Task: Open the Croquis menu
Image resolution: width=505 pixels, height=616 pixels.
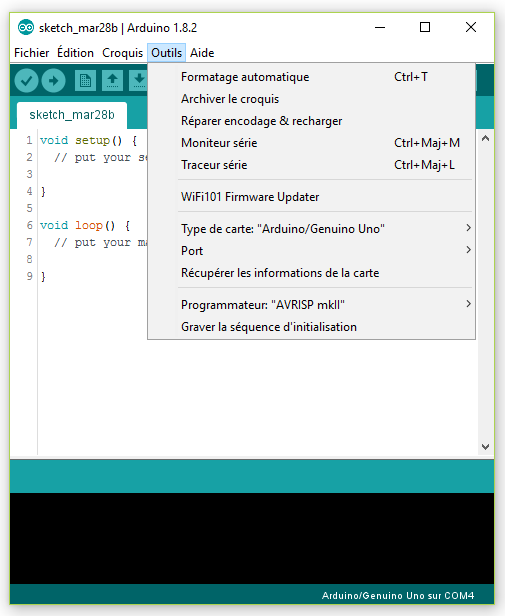Action: coord(122,53)
